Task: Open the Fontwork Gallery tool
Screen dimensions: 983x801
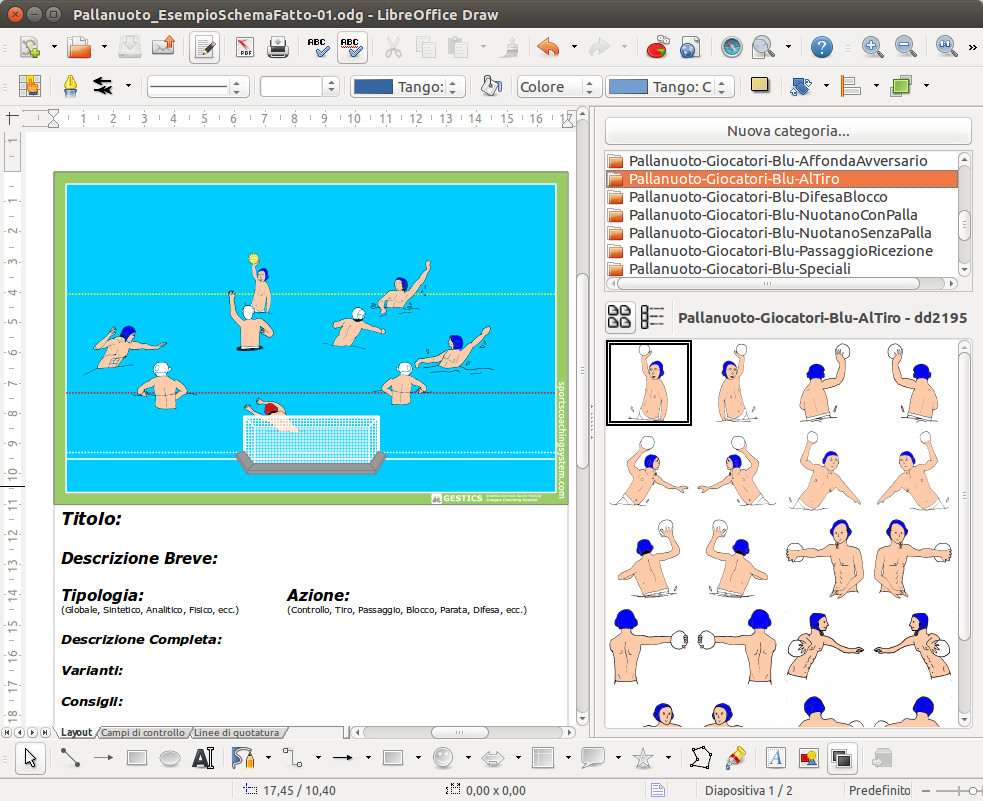Action: [x=775, y=758]
